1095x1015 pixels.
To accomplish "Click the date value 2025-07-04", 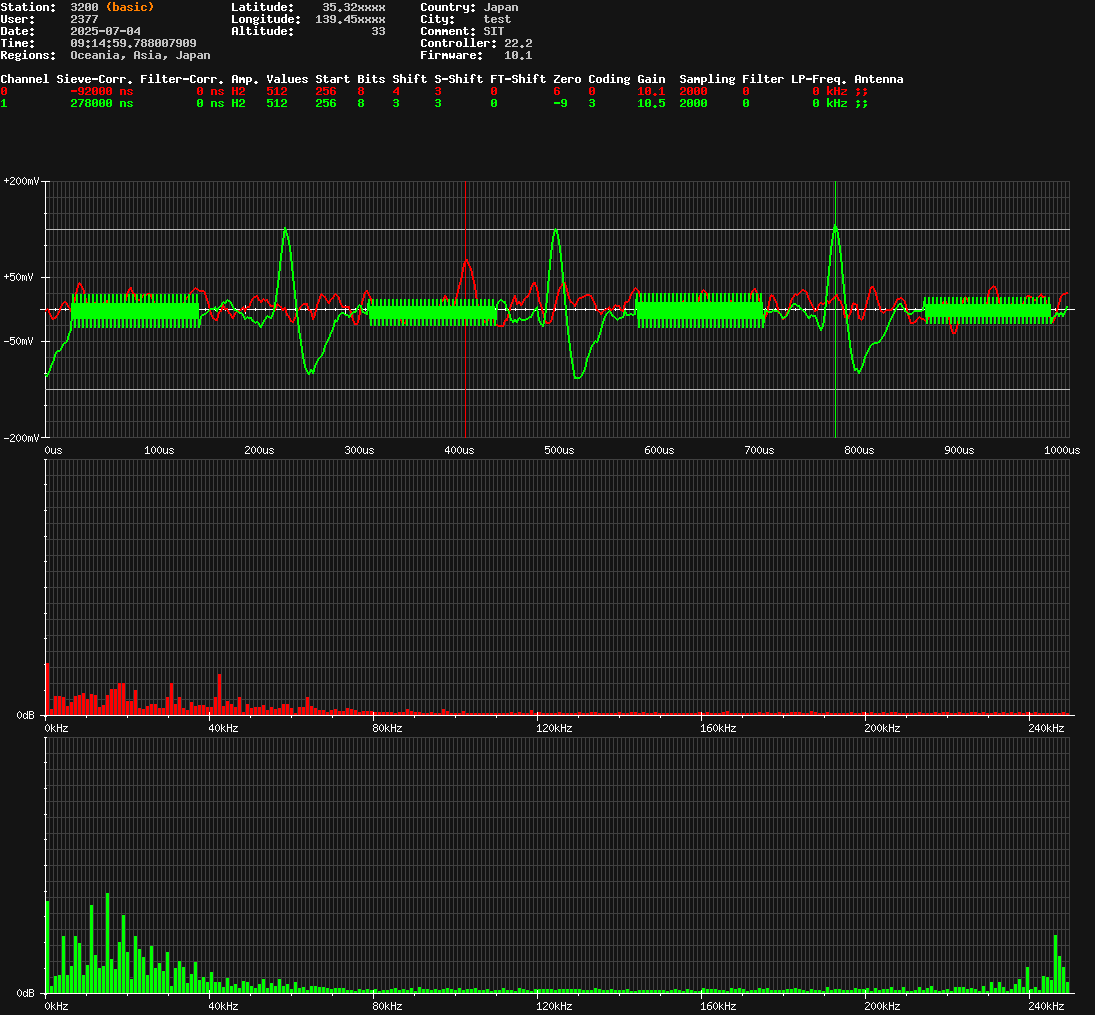I will pos(105,31).
